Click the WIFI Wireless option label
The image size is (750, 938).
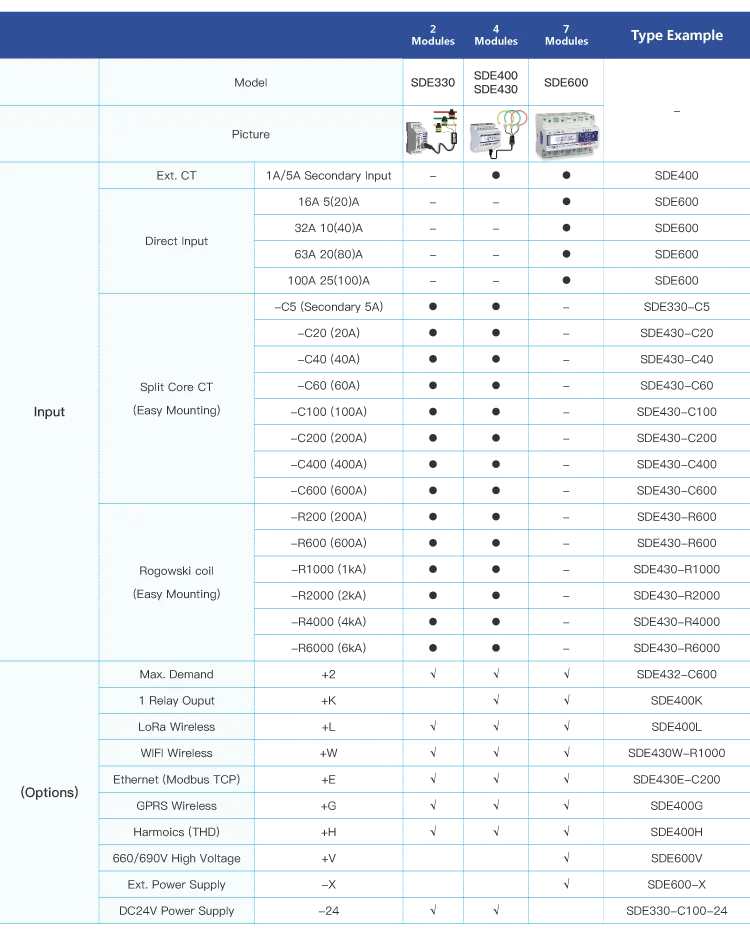[x=177, y=753]
